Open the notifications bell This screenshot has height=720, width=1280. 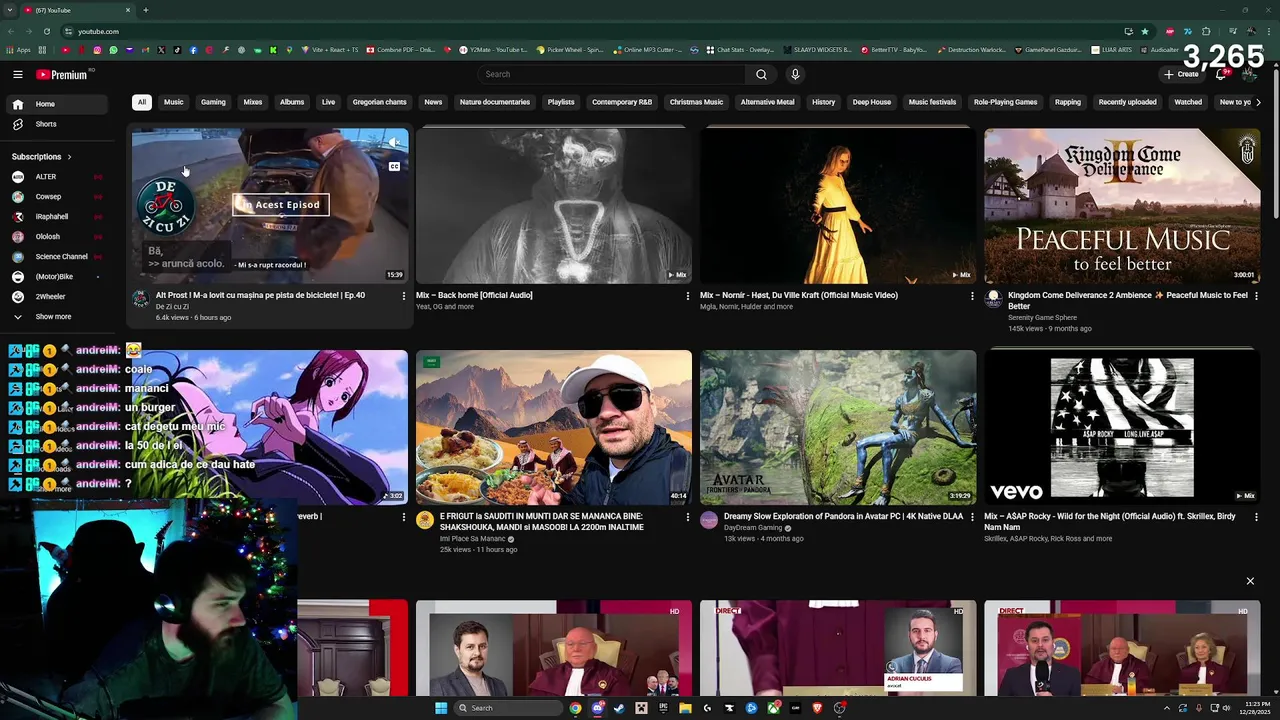tap(1221, 74)
